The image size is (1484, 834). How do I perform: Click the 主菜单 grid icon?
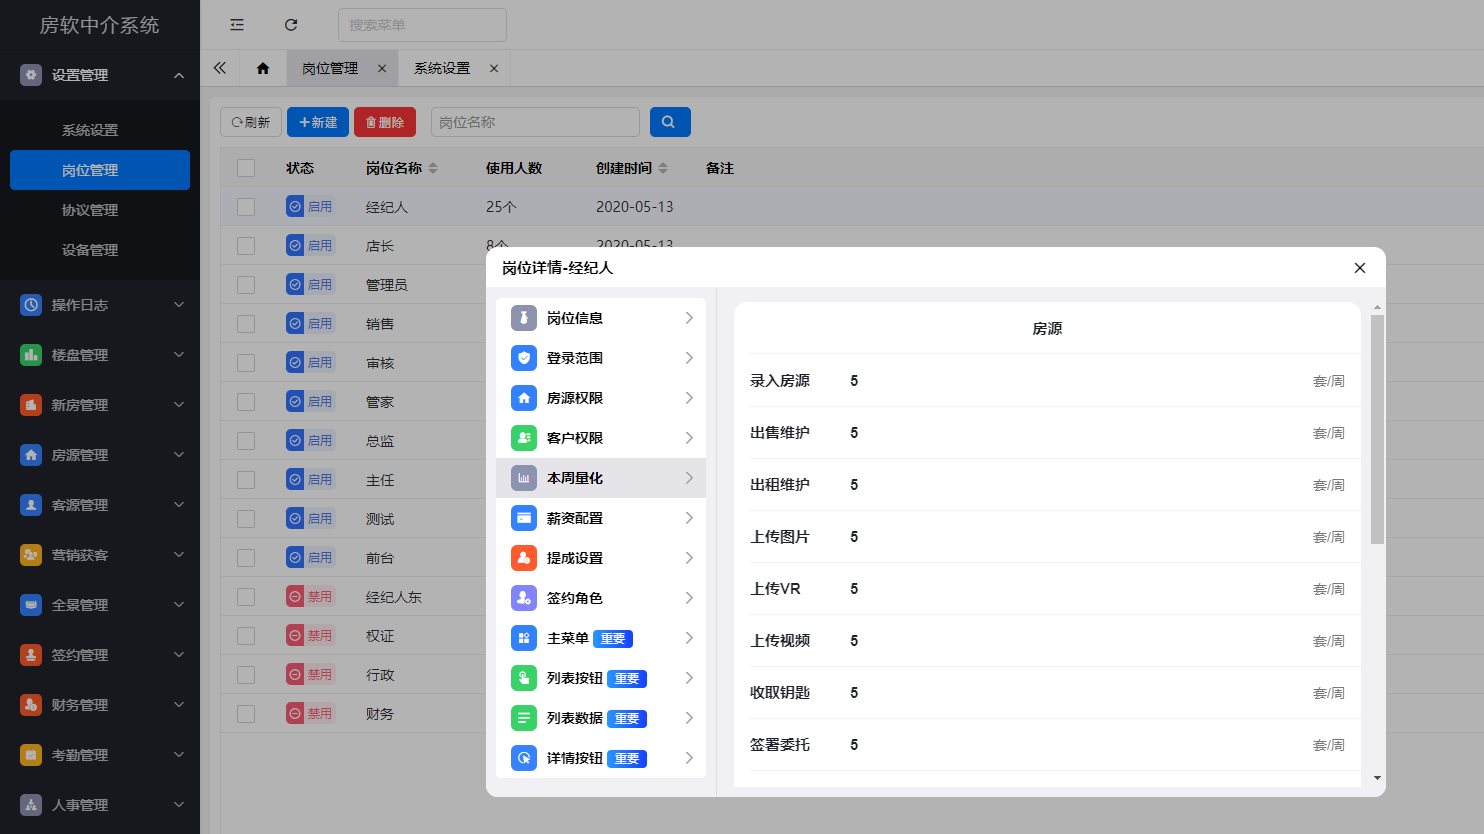coord(524,638)
